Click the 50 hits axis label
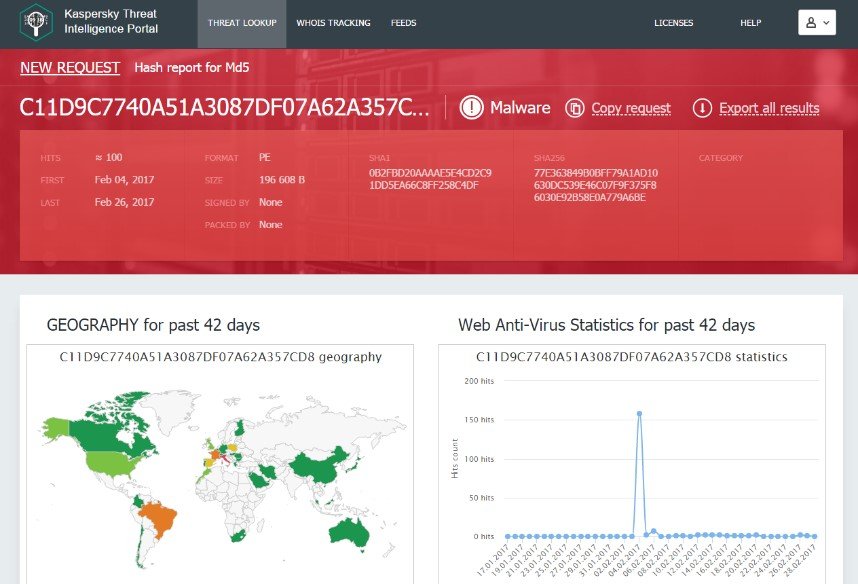This screenshot has width=858, height=584. click(481, 498)
